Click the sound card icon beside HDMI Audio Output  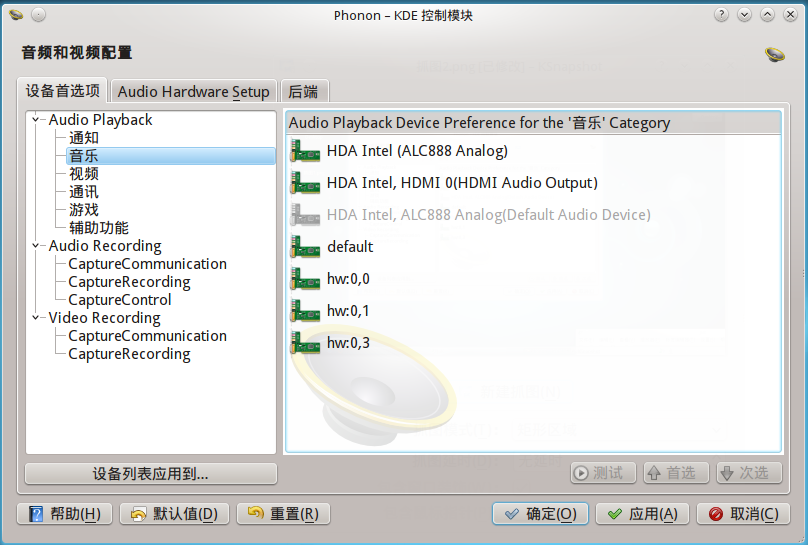pos(305,183)
